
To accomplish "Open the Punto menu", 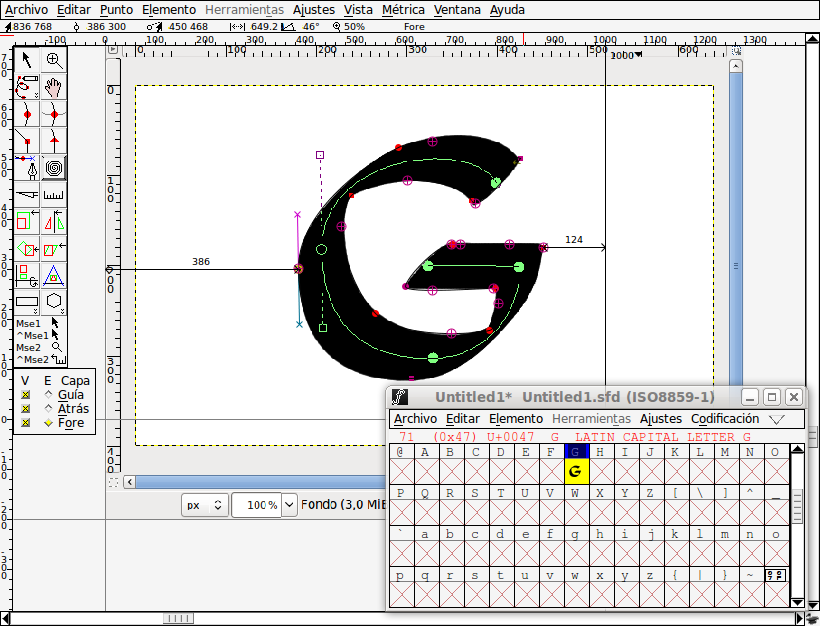I will [116, 10].
